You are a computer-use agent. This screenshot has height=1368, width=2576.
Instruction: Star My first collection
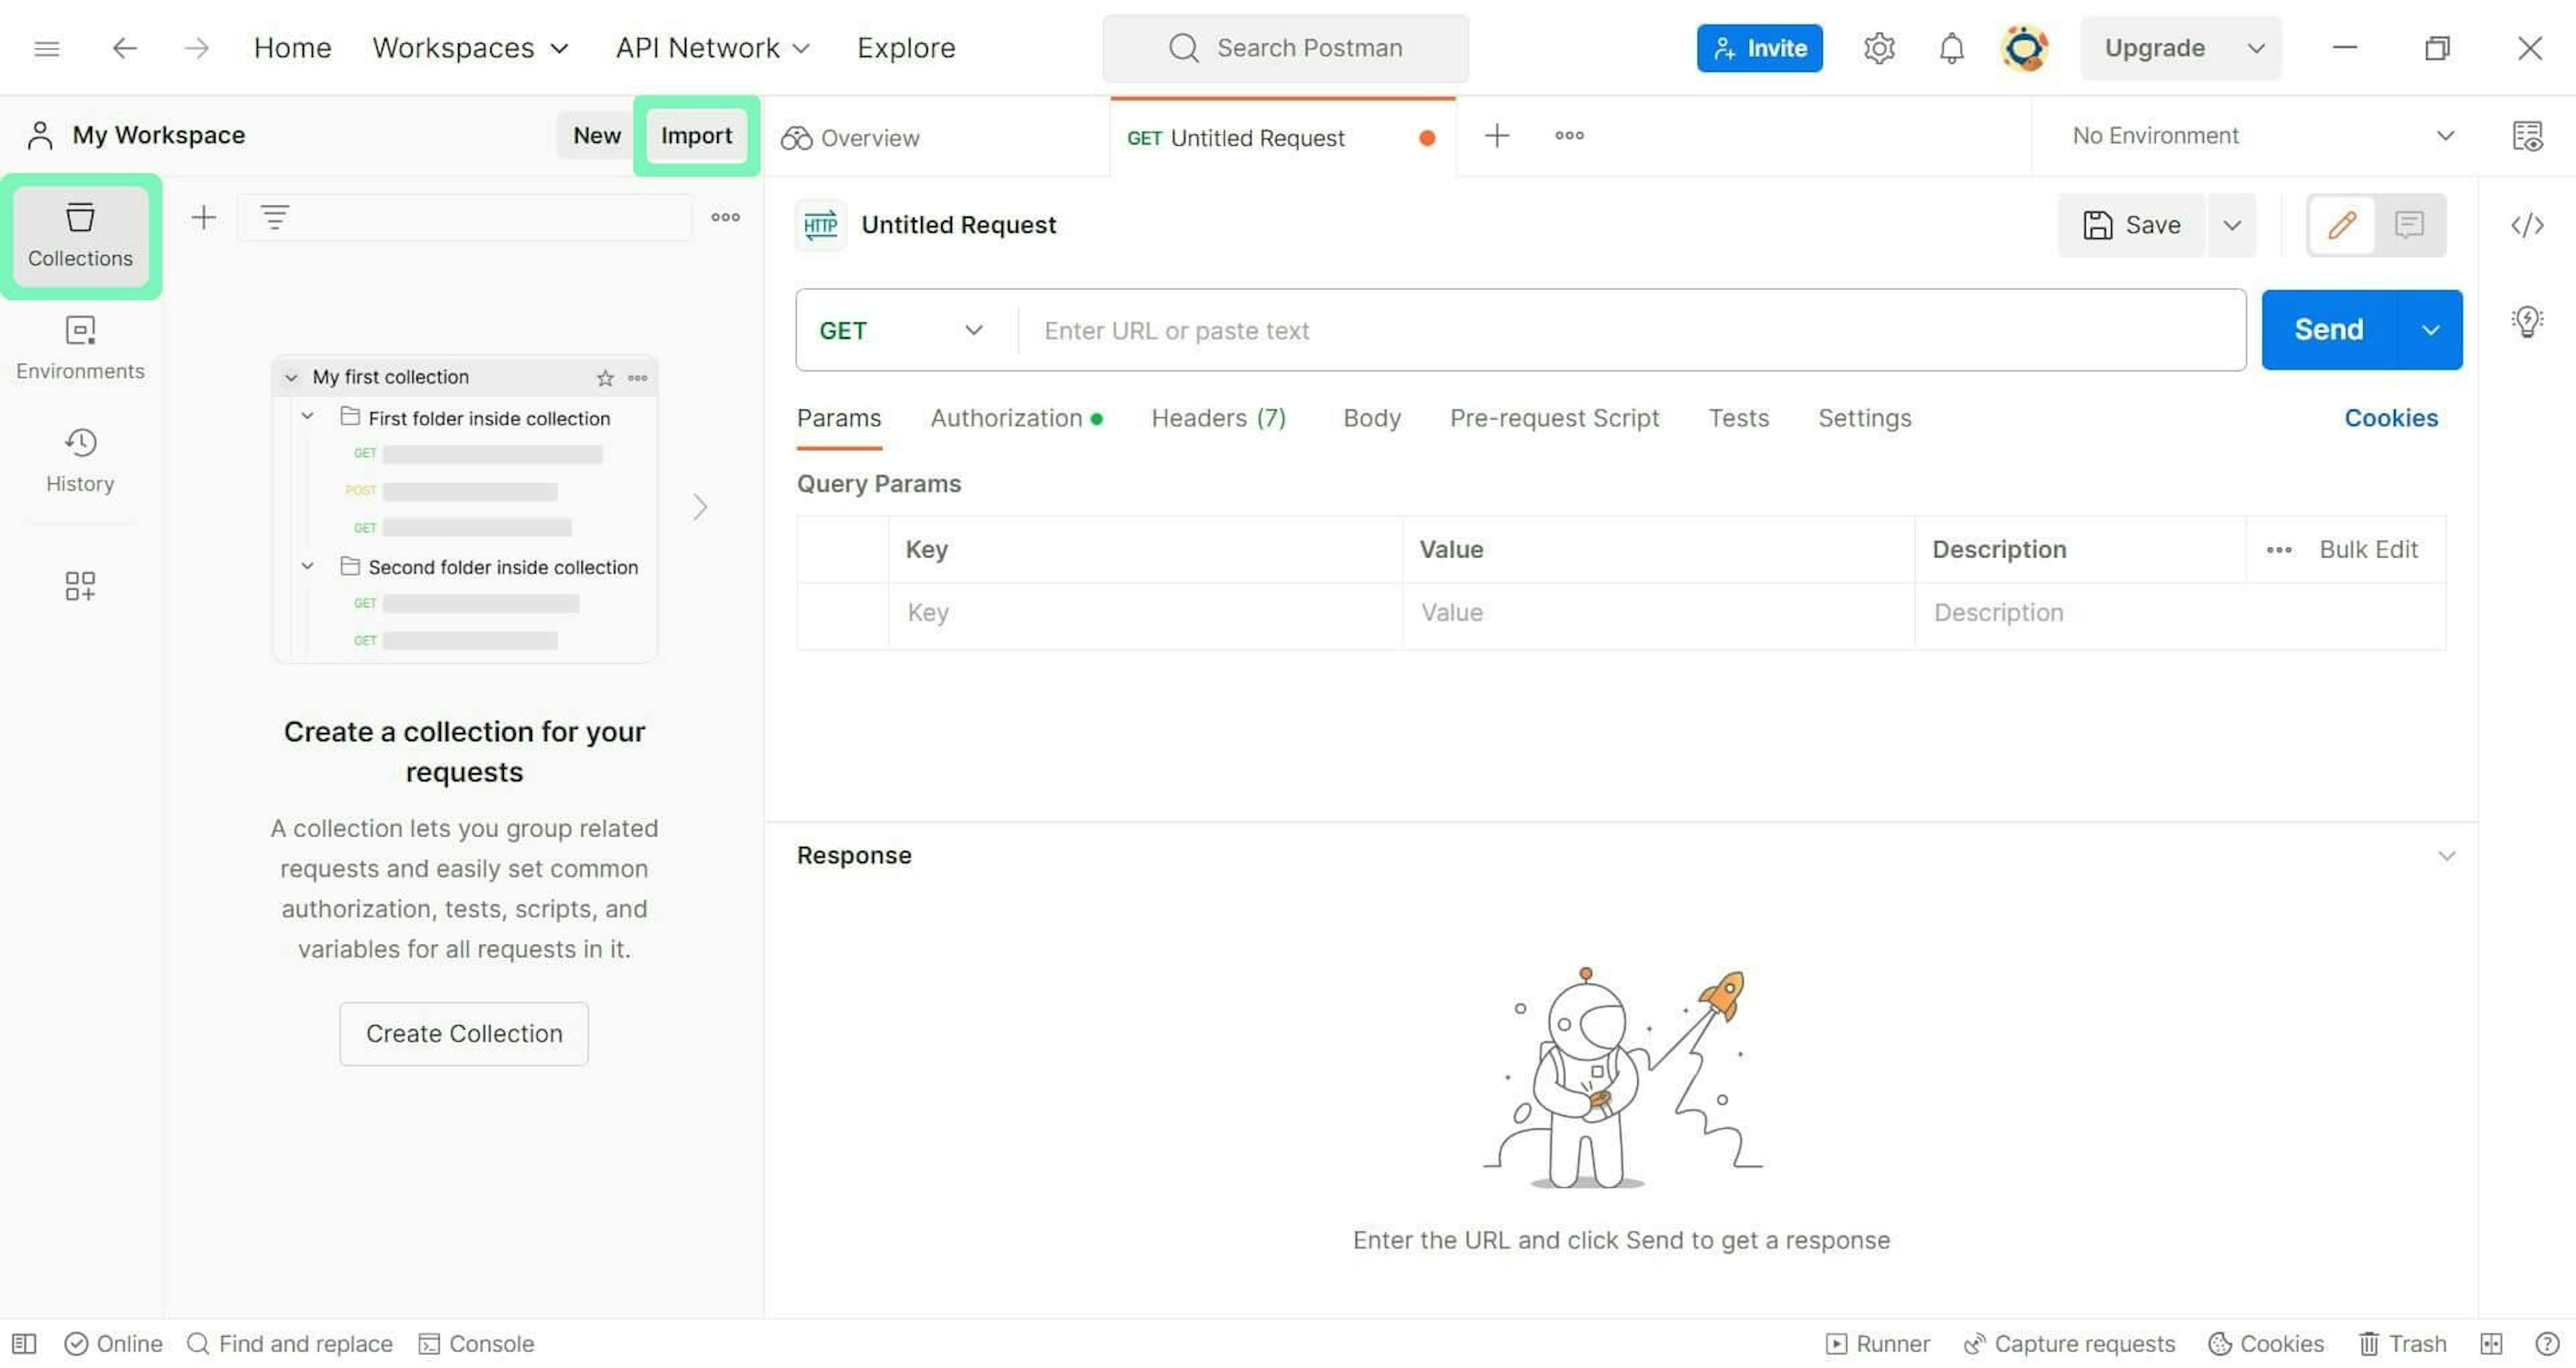[x=605, y=378]
